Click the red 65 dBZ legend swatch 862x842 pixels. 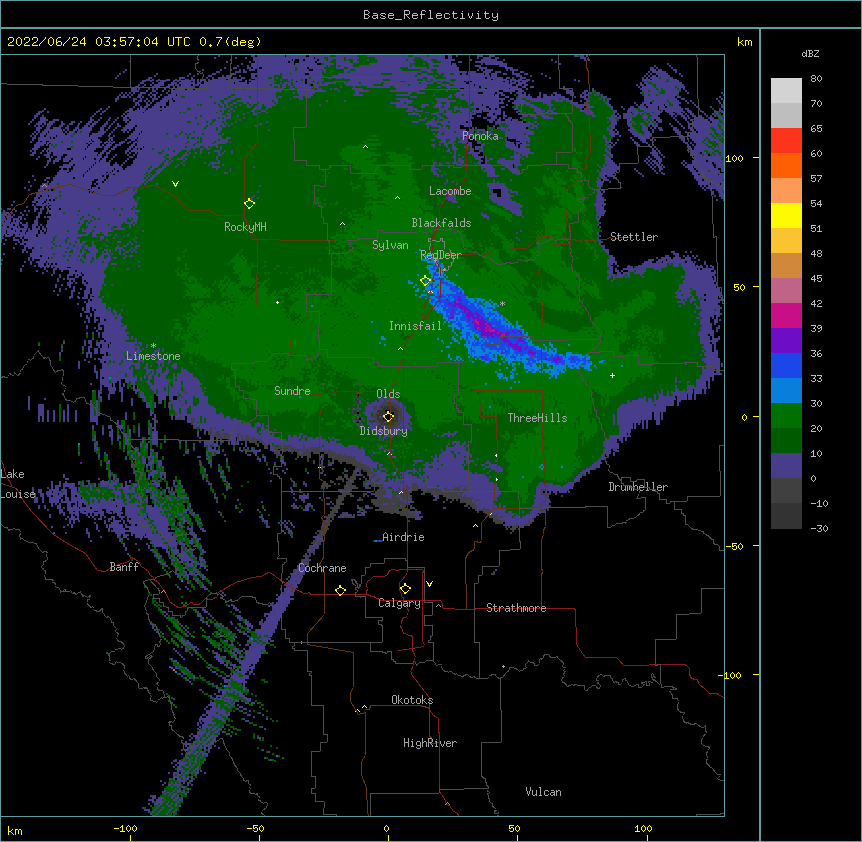(x=786, y=141)
